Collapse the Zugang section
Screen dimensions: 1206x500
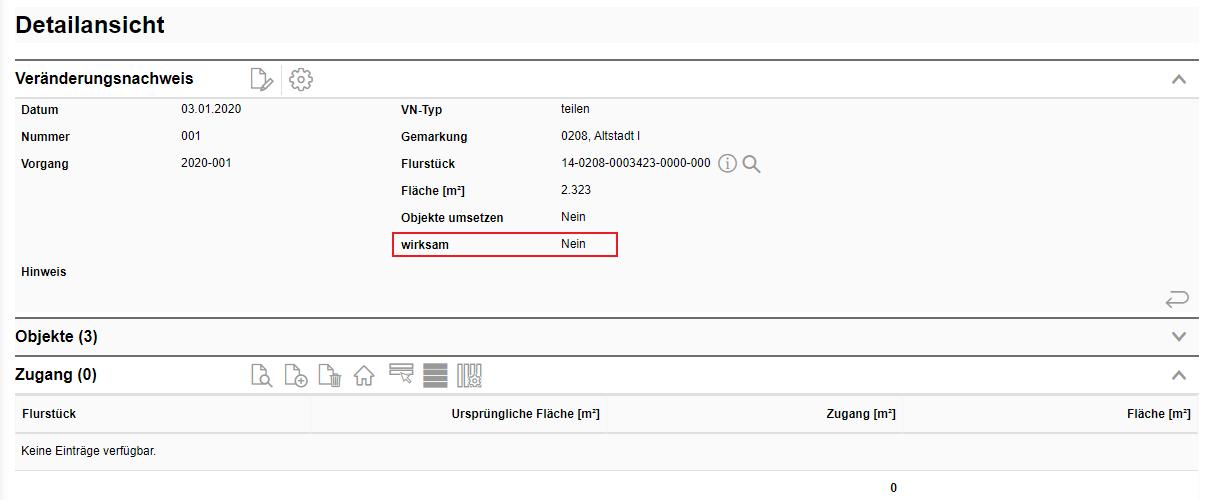(1179, 375)
